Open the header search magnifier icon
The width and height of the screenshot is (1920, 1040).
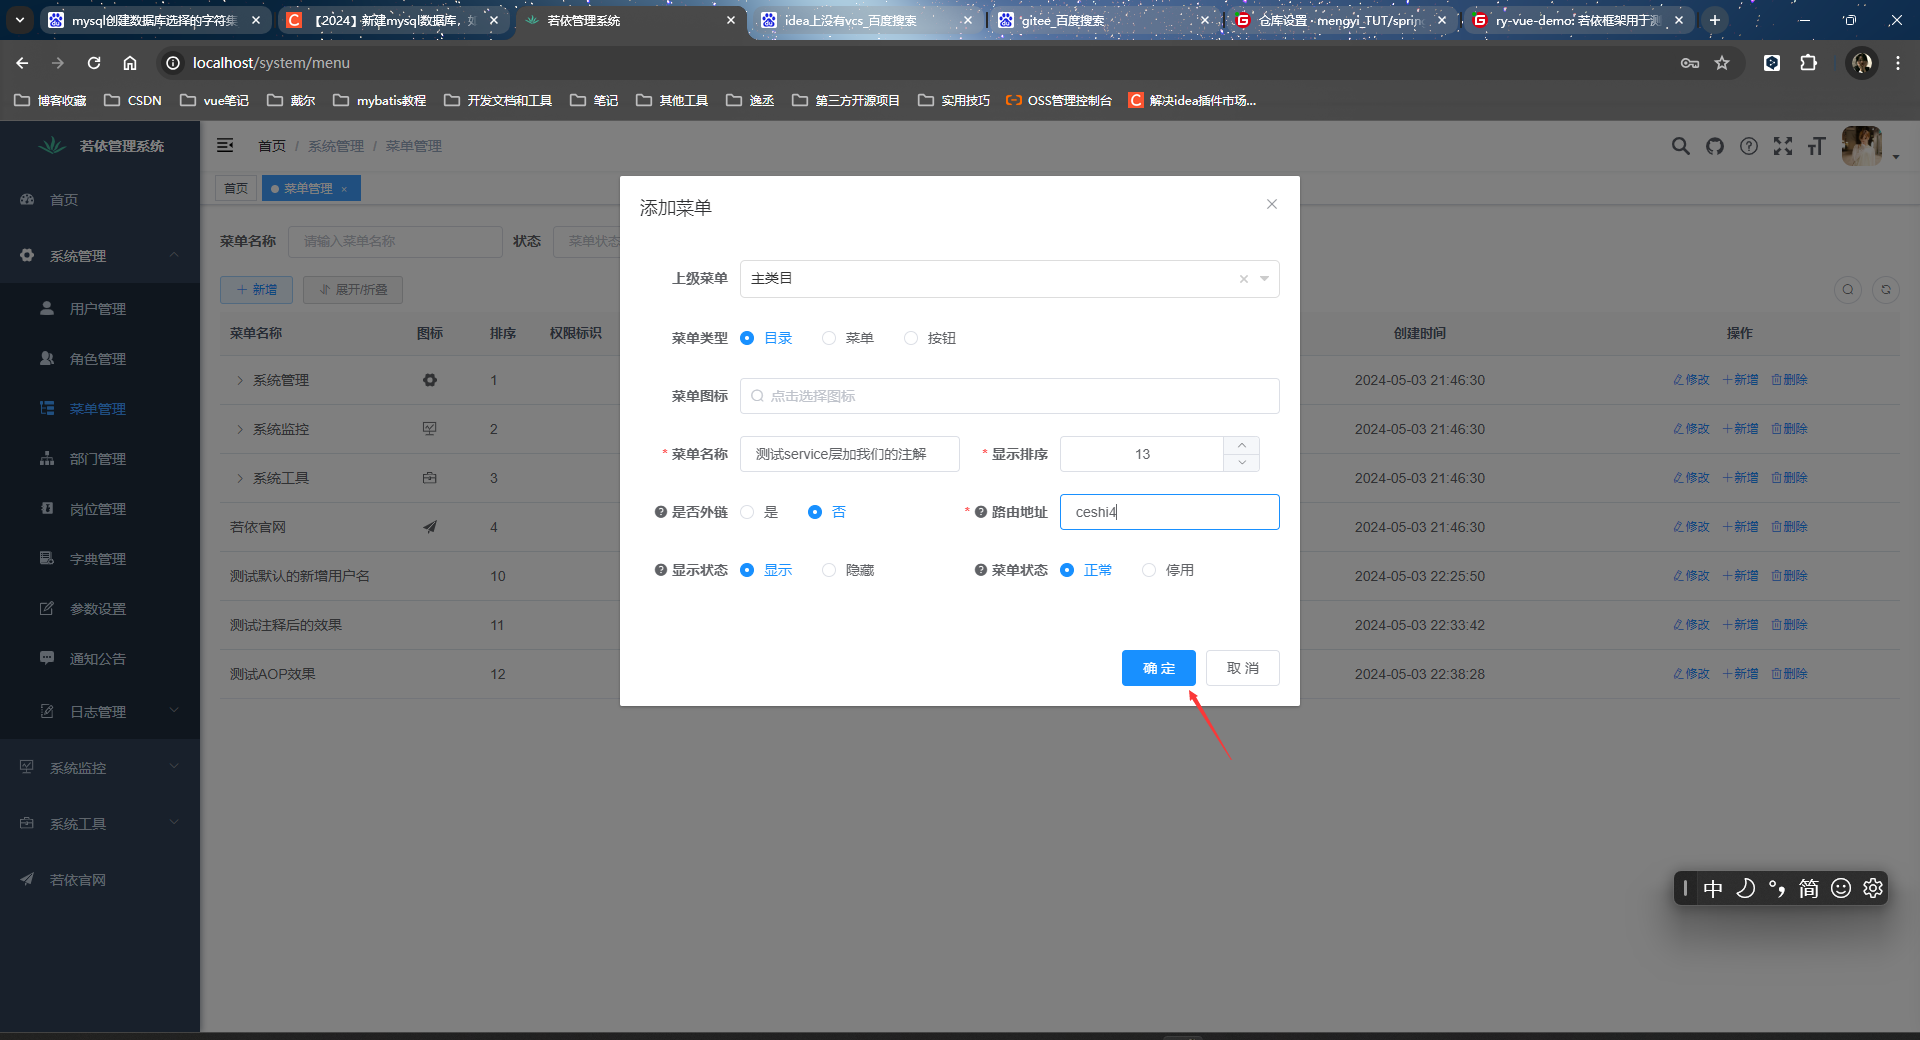click(1681, 146)
